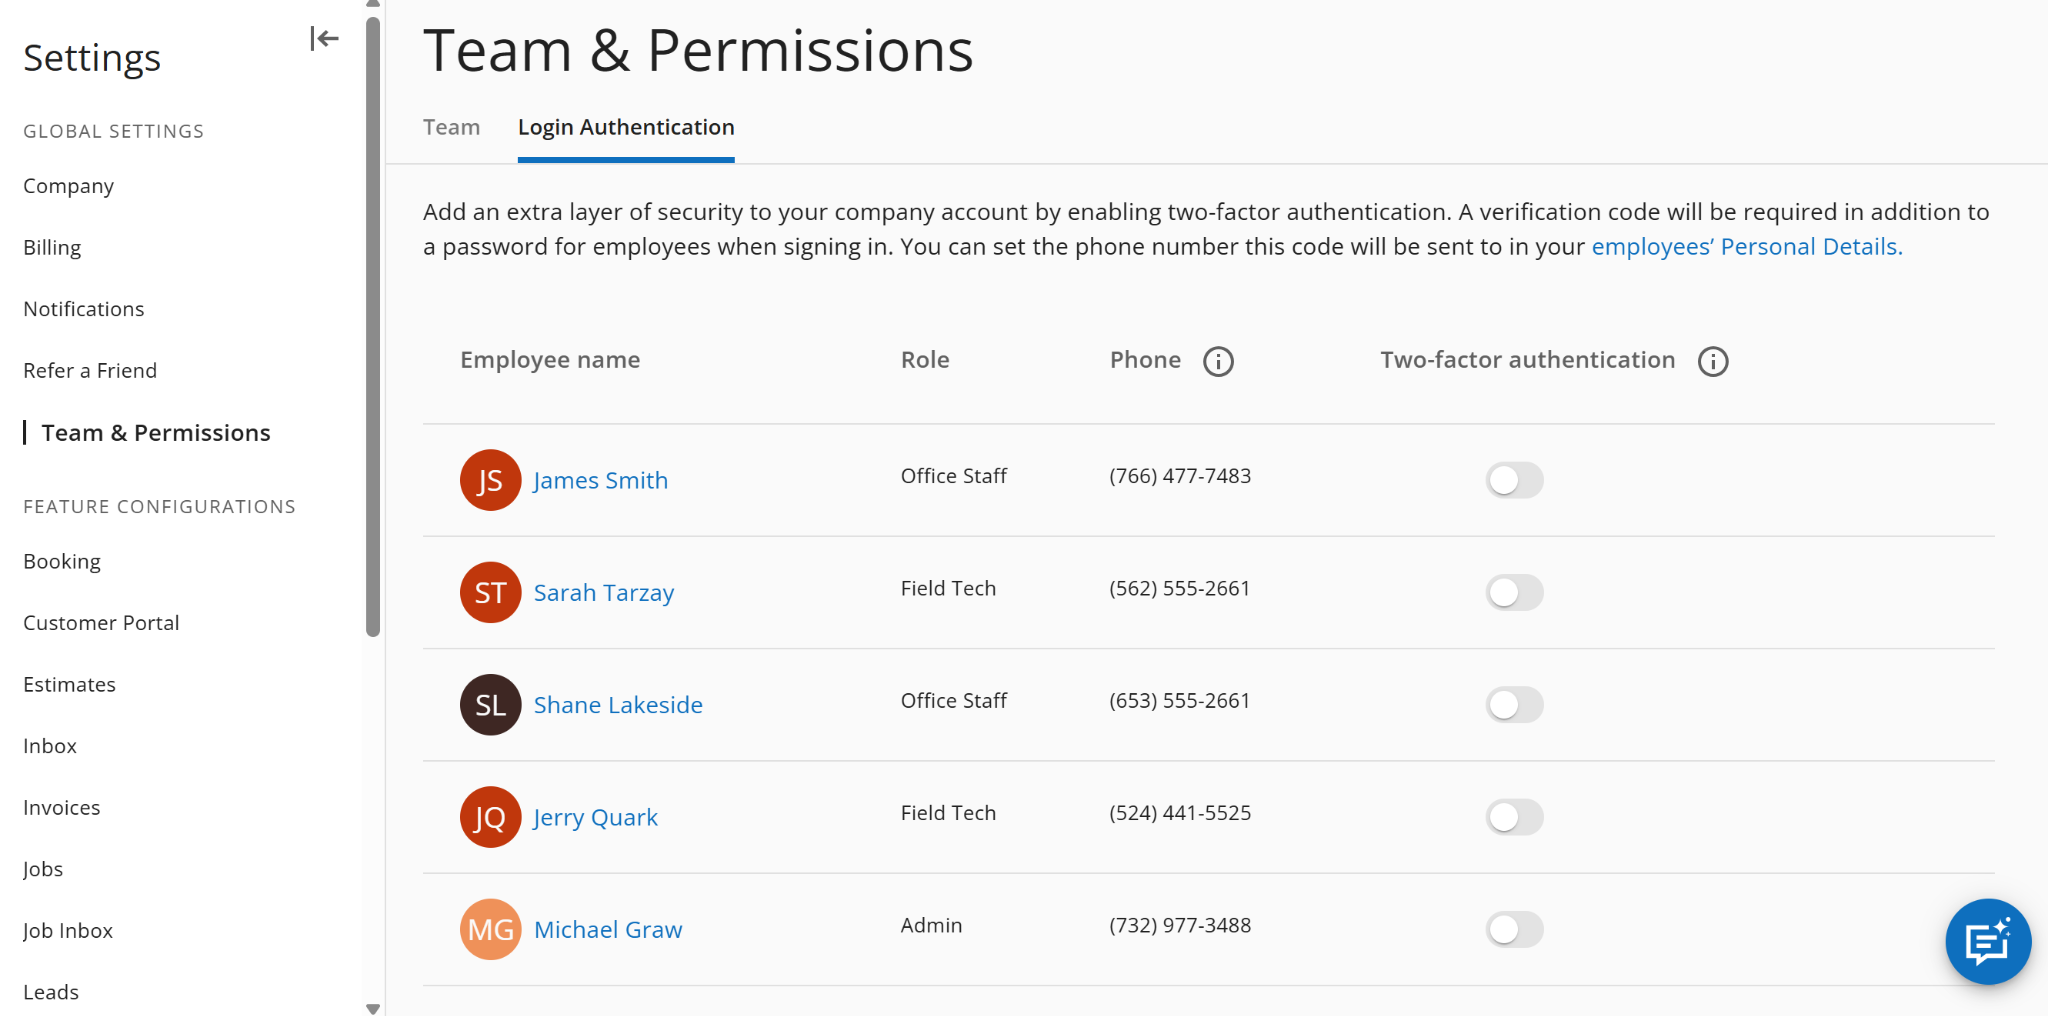Viewport: 2048px width, 1016px height.
Task: Open Inbox configuration
Action: [x=50, y=746]
